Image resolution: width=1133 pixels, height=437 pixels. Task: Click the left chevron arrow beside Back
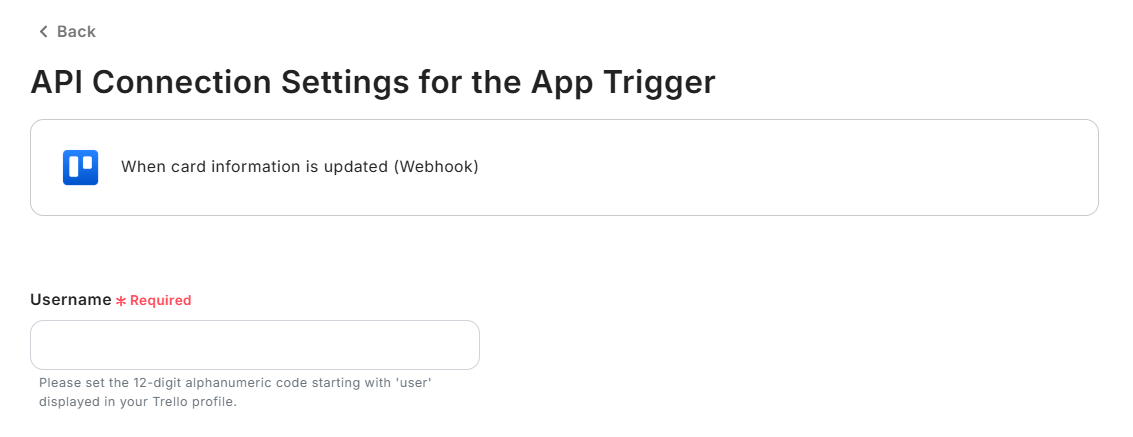pos(43,32)
